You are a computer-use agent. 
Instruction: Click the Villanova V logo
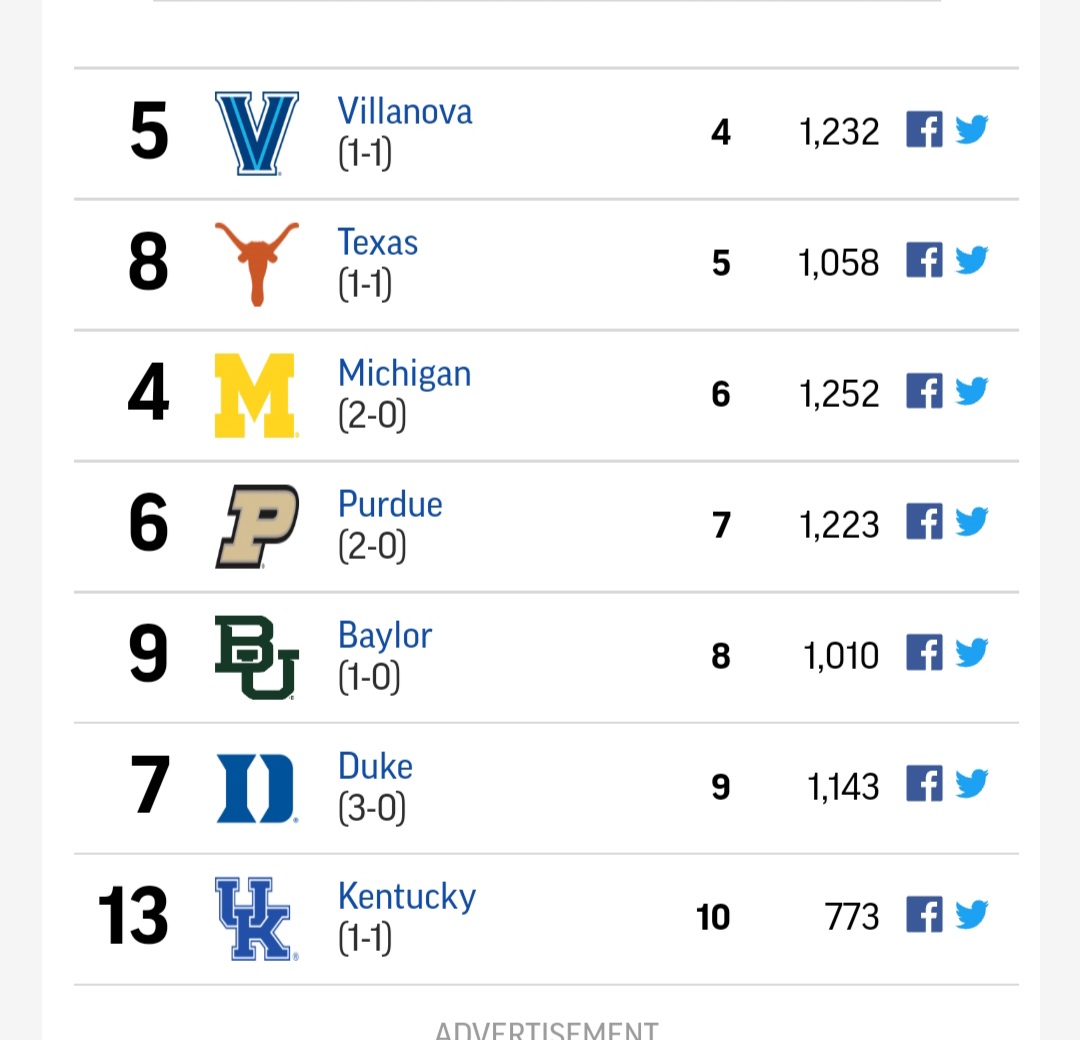(257, 134)
